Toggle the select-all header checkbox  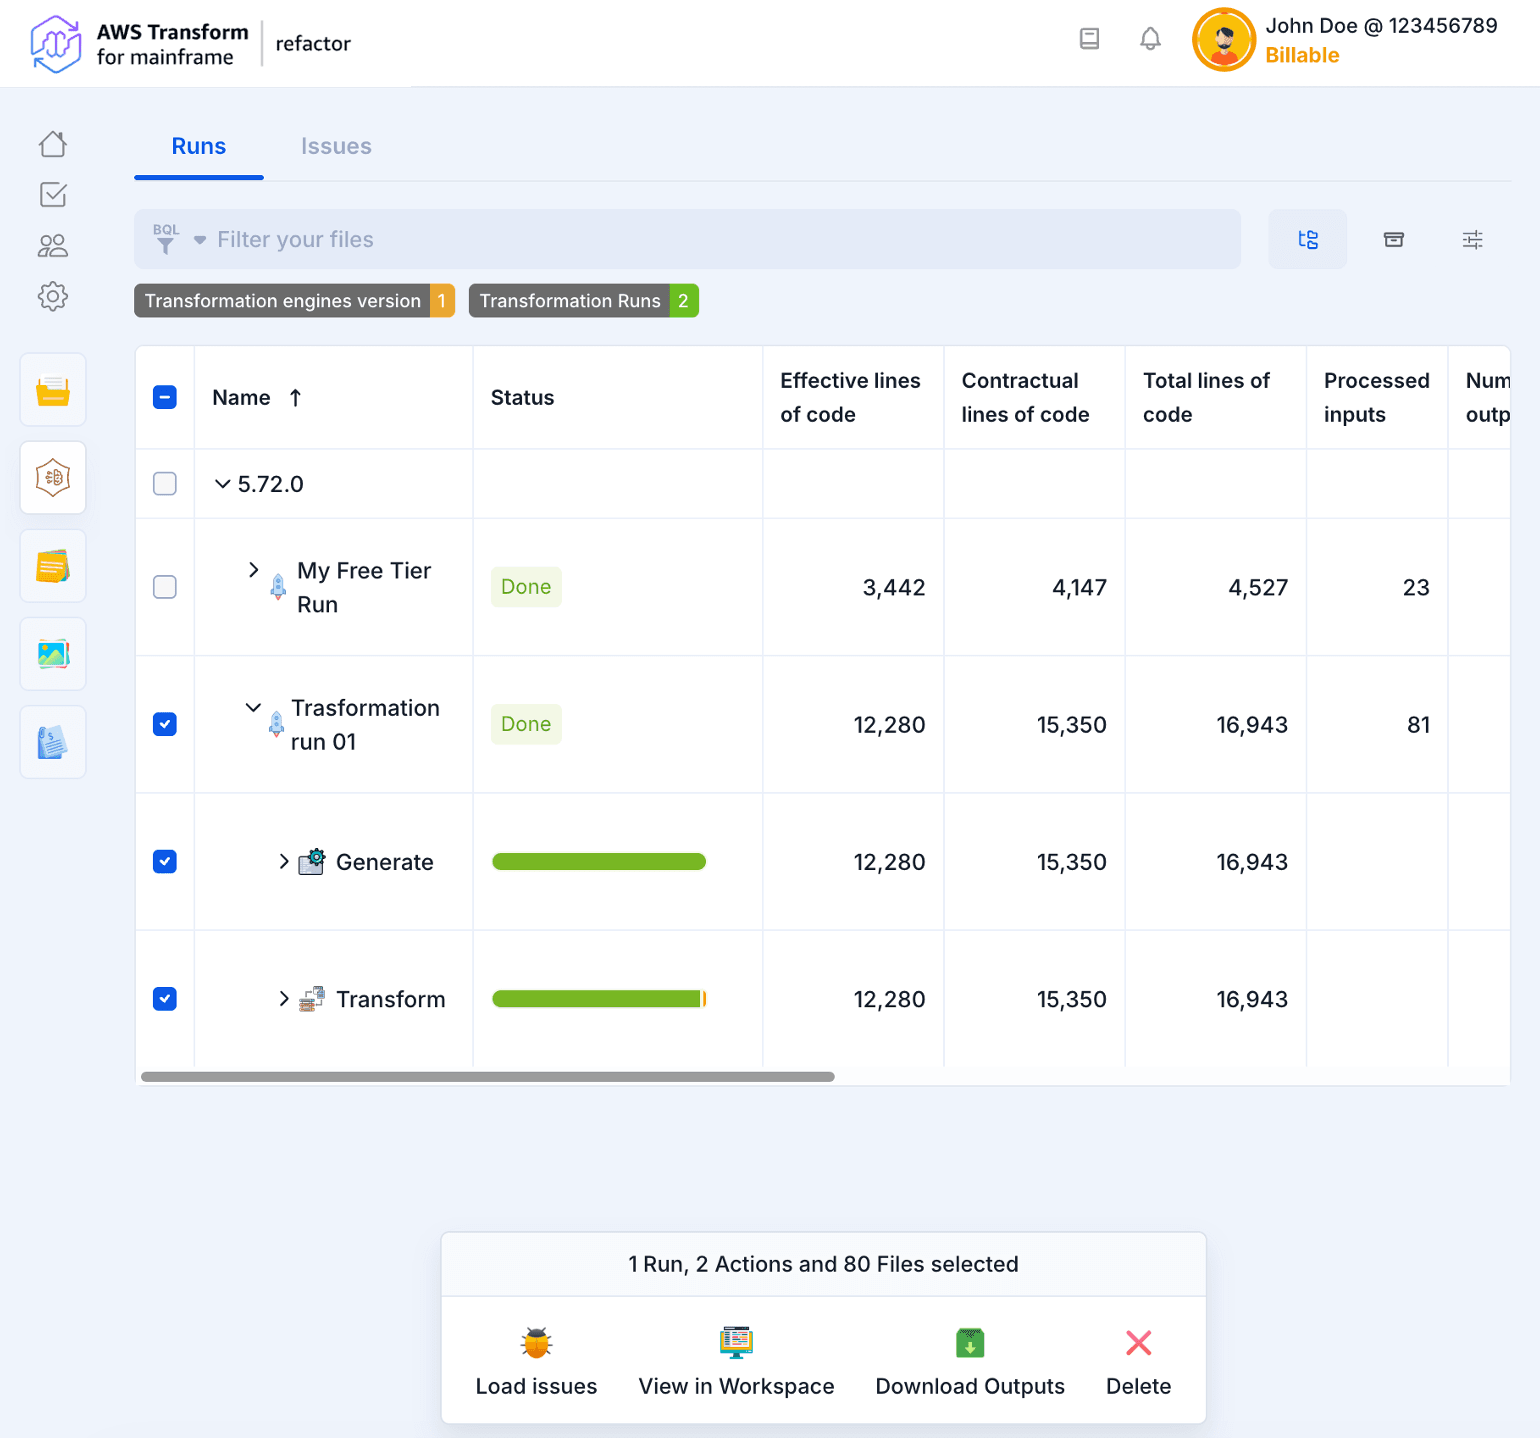[x=165, y=398]
